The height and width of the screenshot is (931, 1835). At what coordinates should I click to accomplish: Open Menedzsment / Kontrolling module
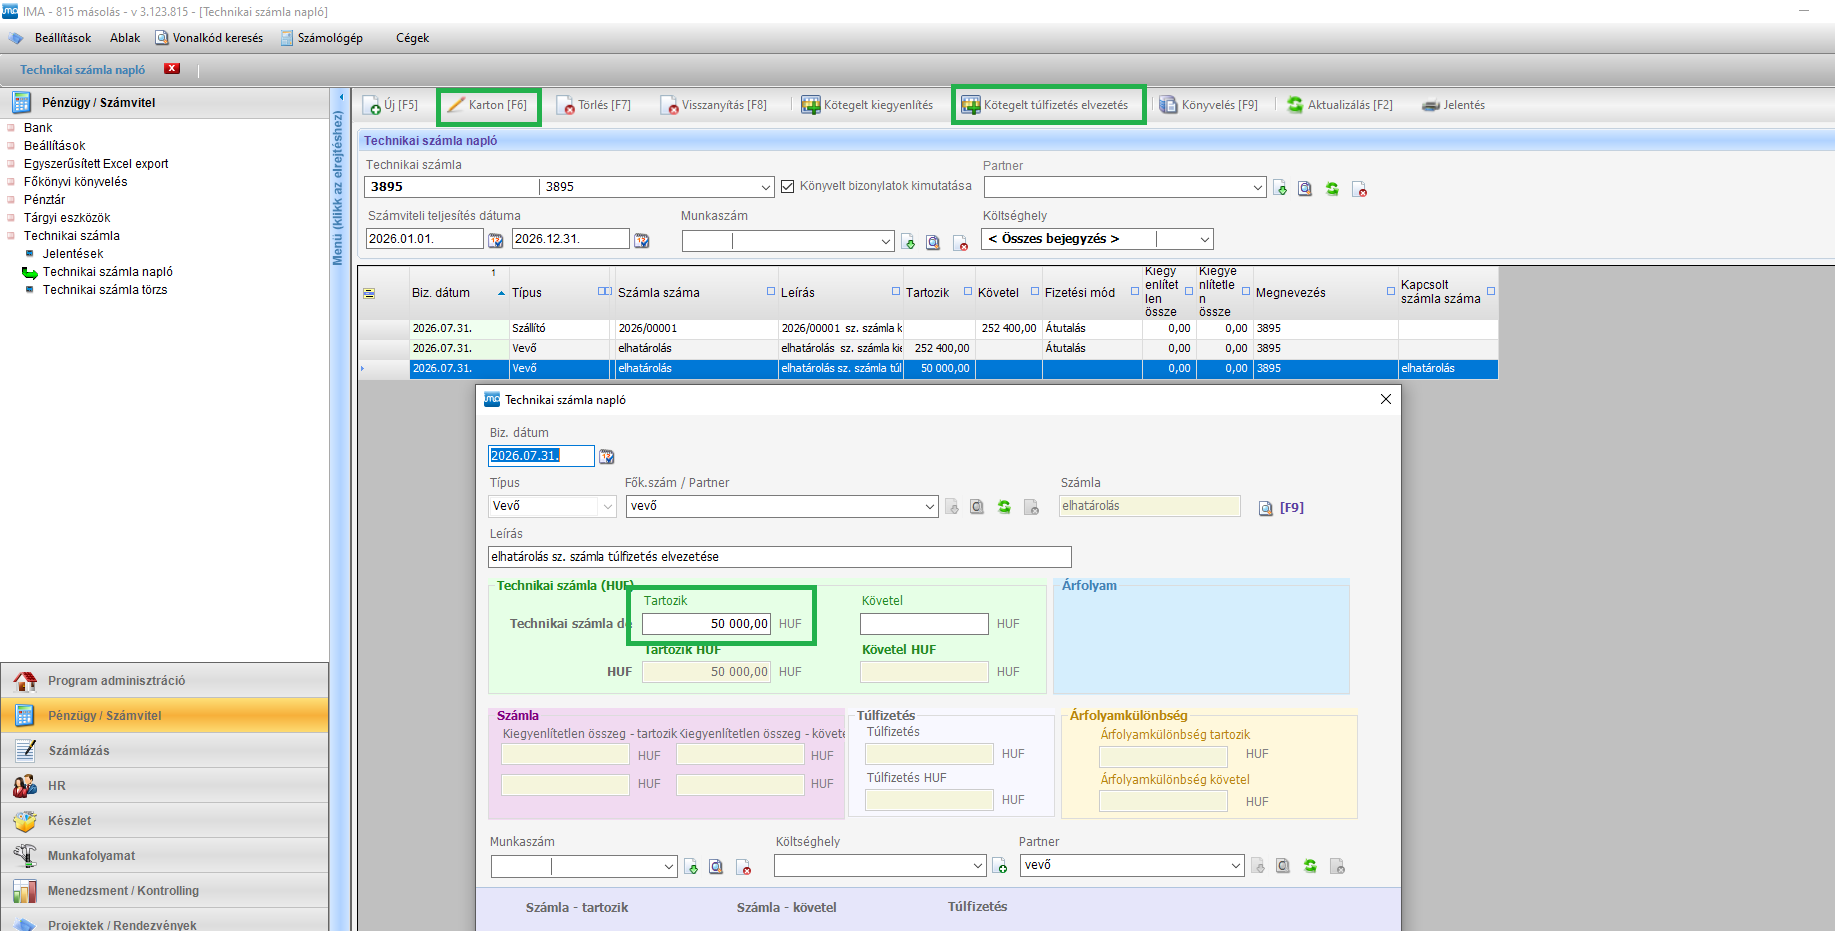(x=164, y=890)
